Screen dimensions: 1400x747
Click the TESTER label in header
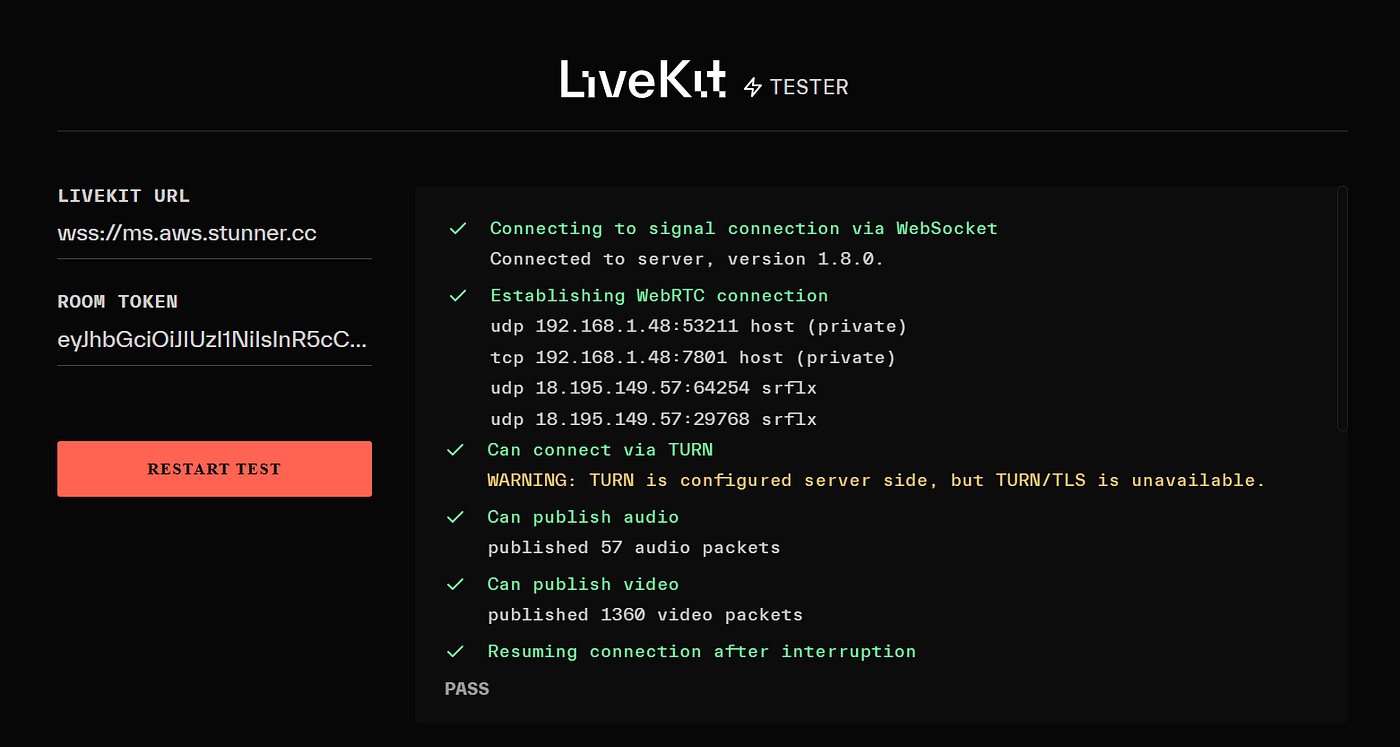click(x=809, y=88)
